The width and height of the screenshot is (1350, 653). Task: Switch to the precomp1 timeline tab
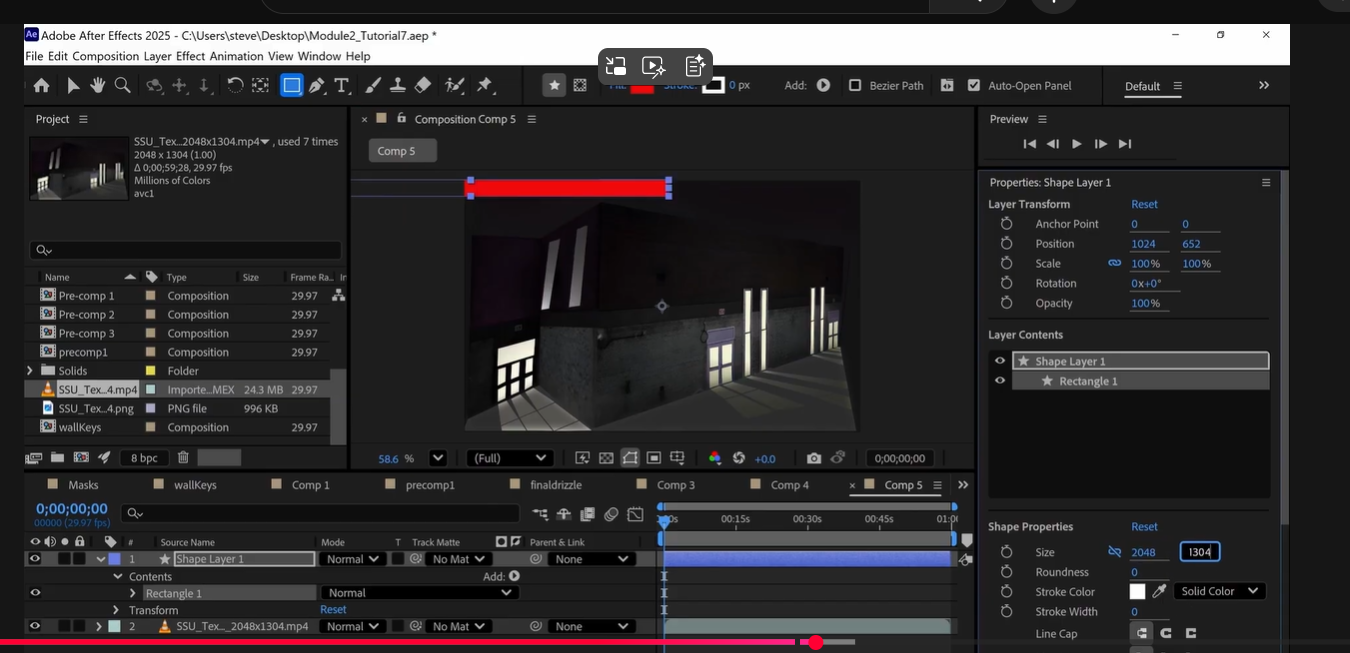pyautogui.click(x=429, y=485)
